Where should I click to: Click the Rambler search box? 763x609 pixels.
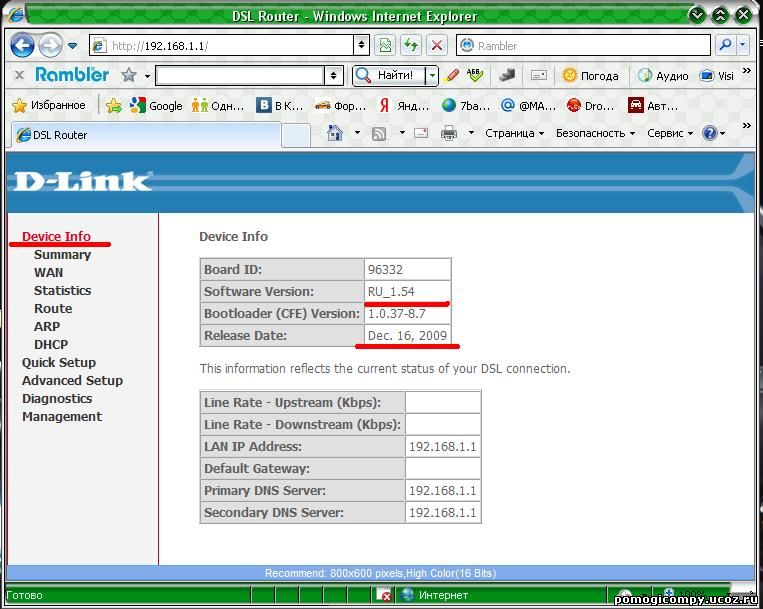(583, 46)
